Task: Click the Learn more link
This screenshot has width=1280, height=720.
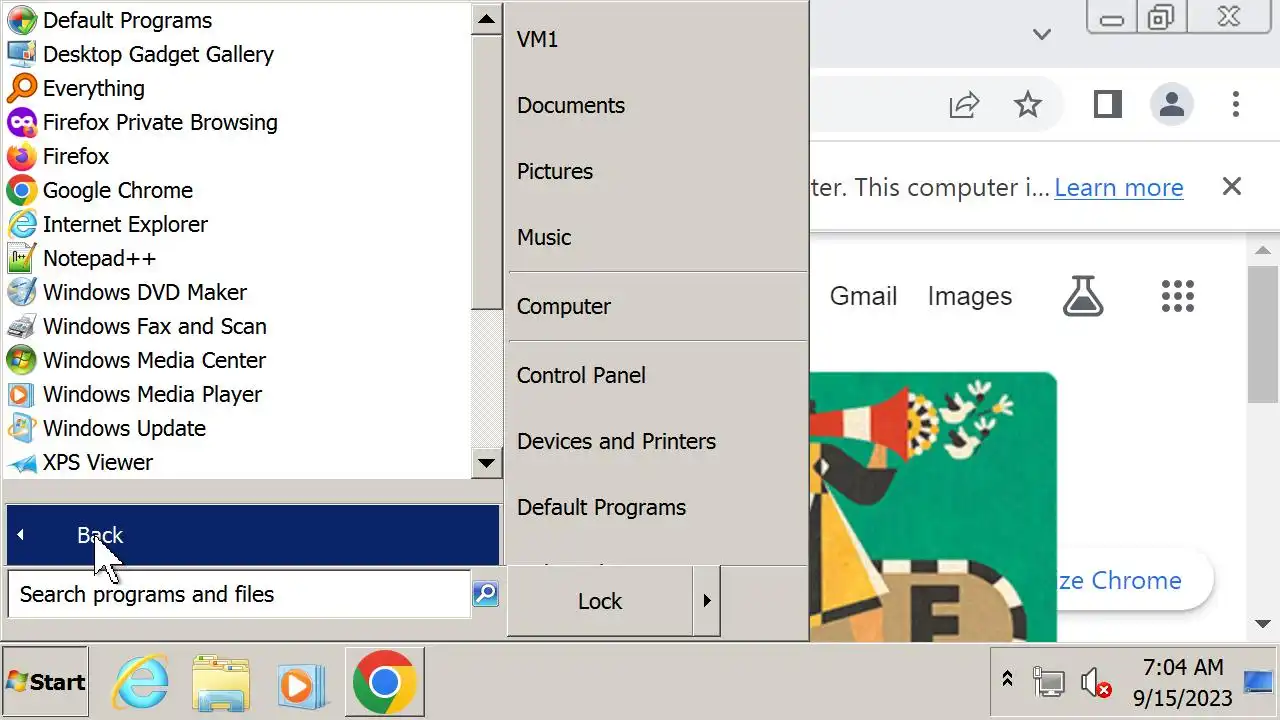Action: pyautogui.click(x=1118, y=187)
